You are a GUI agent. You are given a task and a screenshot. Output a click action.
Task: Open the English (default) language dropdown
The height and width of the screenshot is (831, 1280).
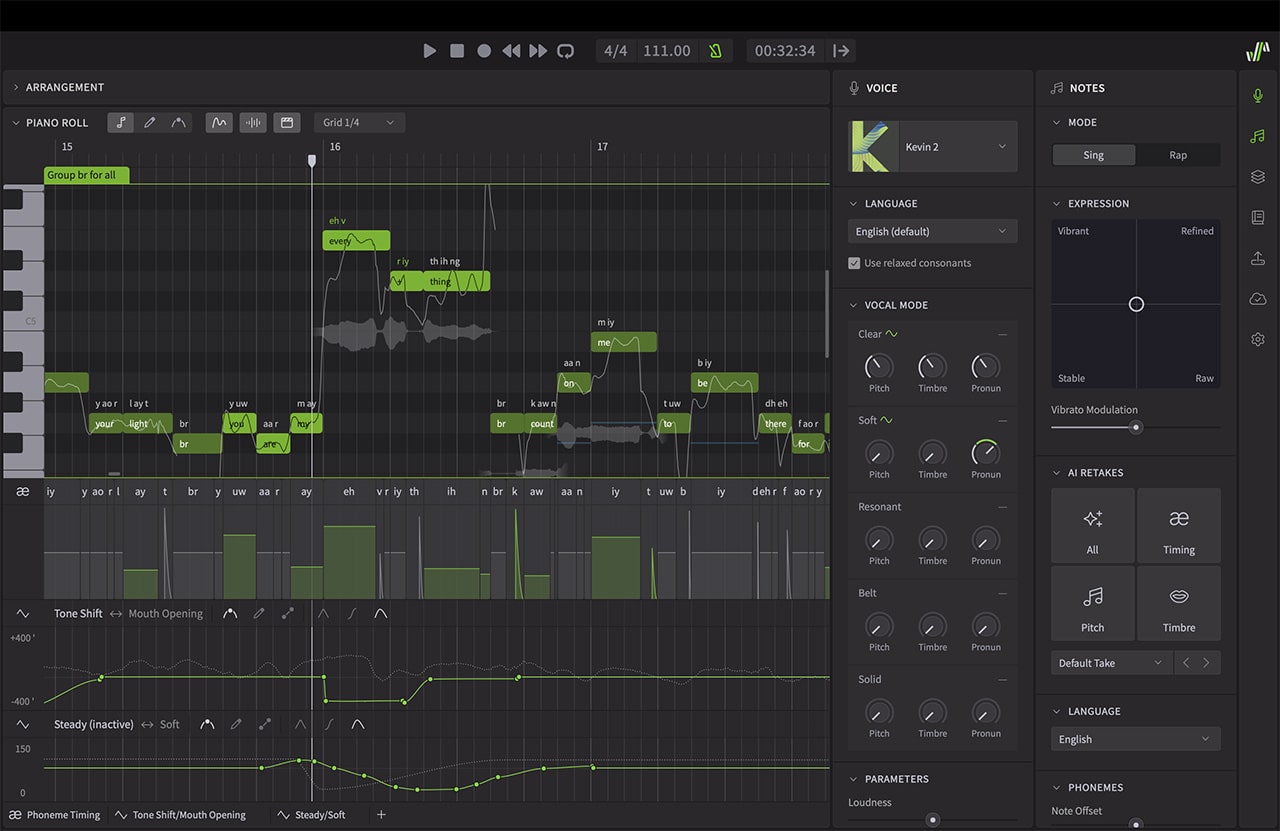tap(933, 231)
